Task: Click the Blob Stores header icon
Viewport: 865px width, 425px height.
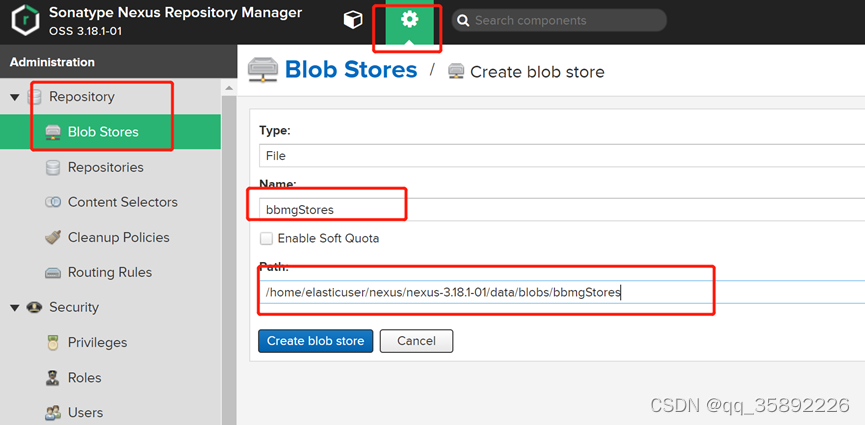Action: point(262,70)
